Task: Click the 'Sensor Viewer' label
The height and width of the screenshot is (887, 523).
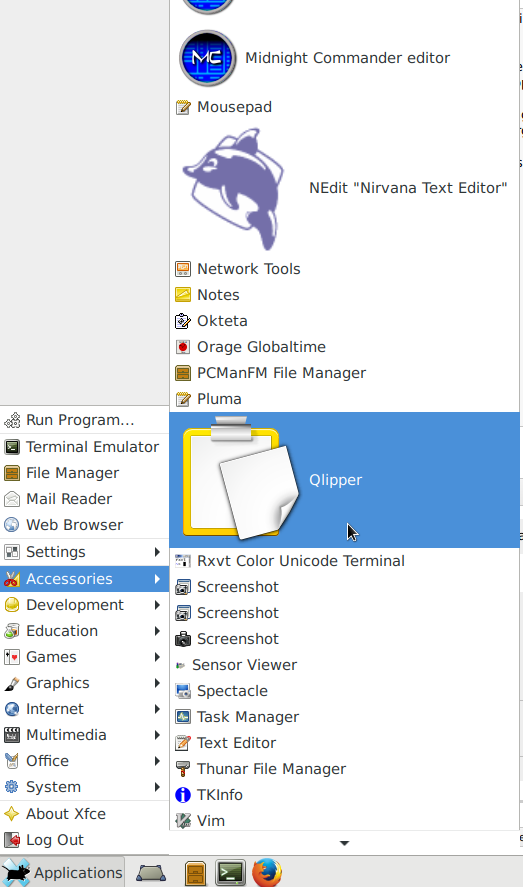Action: (244, 665)
